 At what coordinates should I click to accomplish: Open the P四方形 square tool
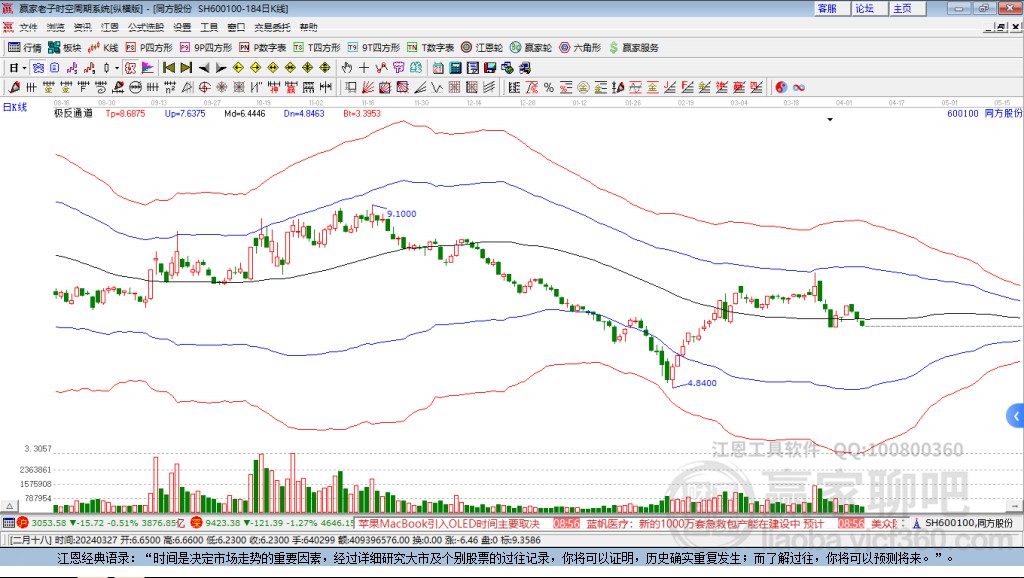click(x=149, y=48)
